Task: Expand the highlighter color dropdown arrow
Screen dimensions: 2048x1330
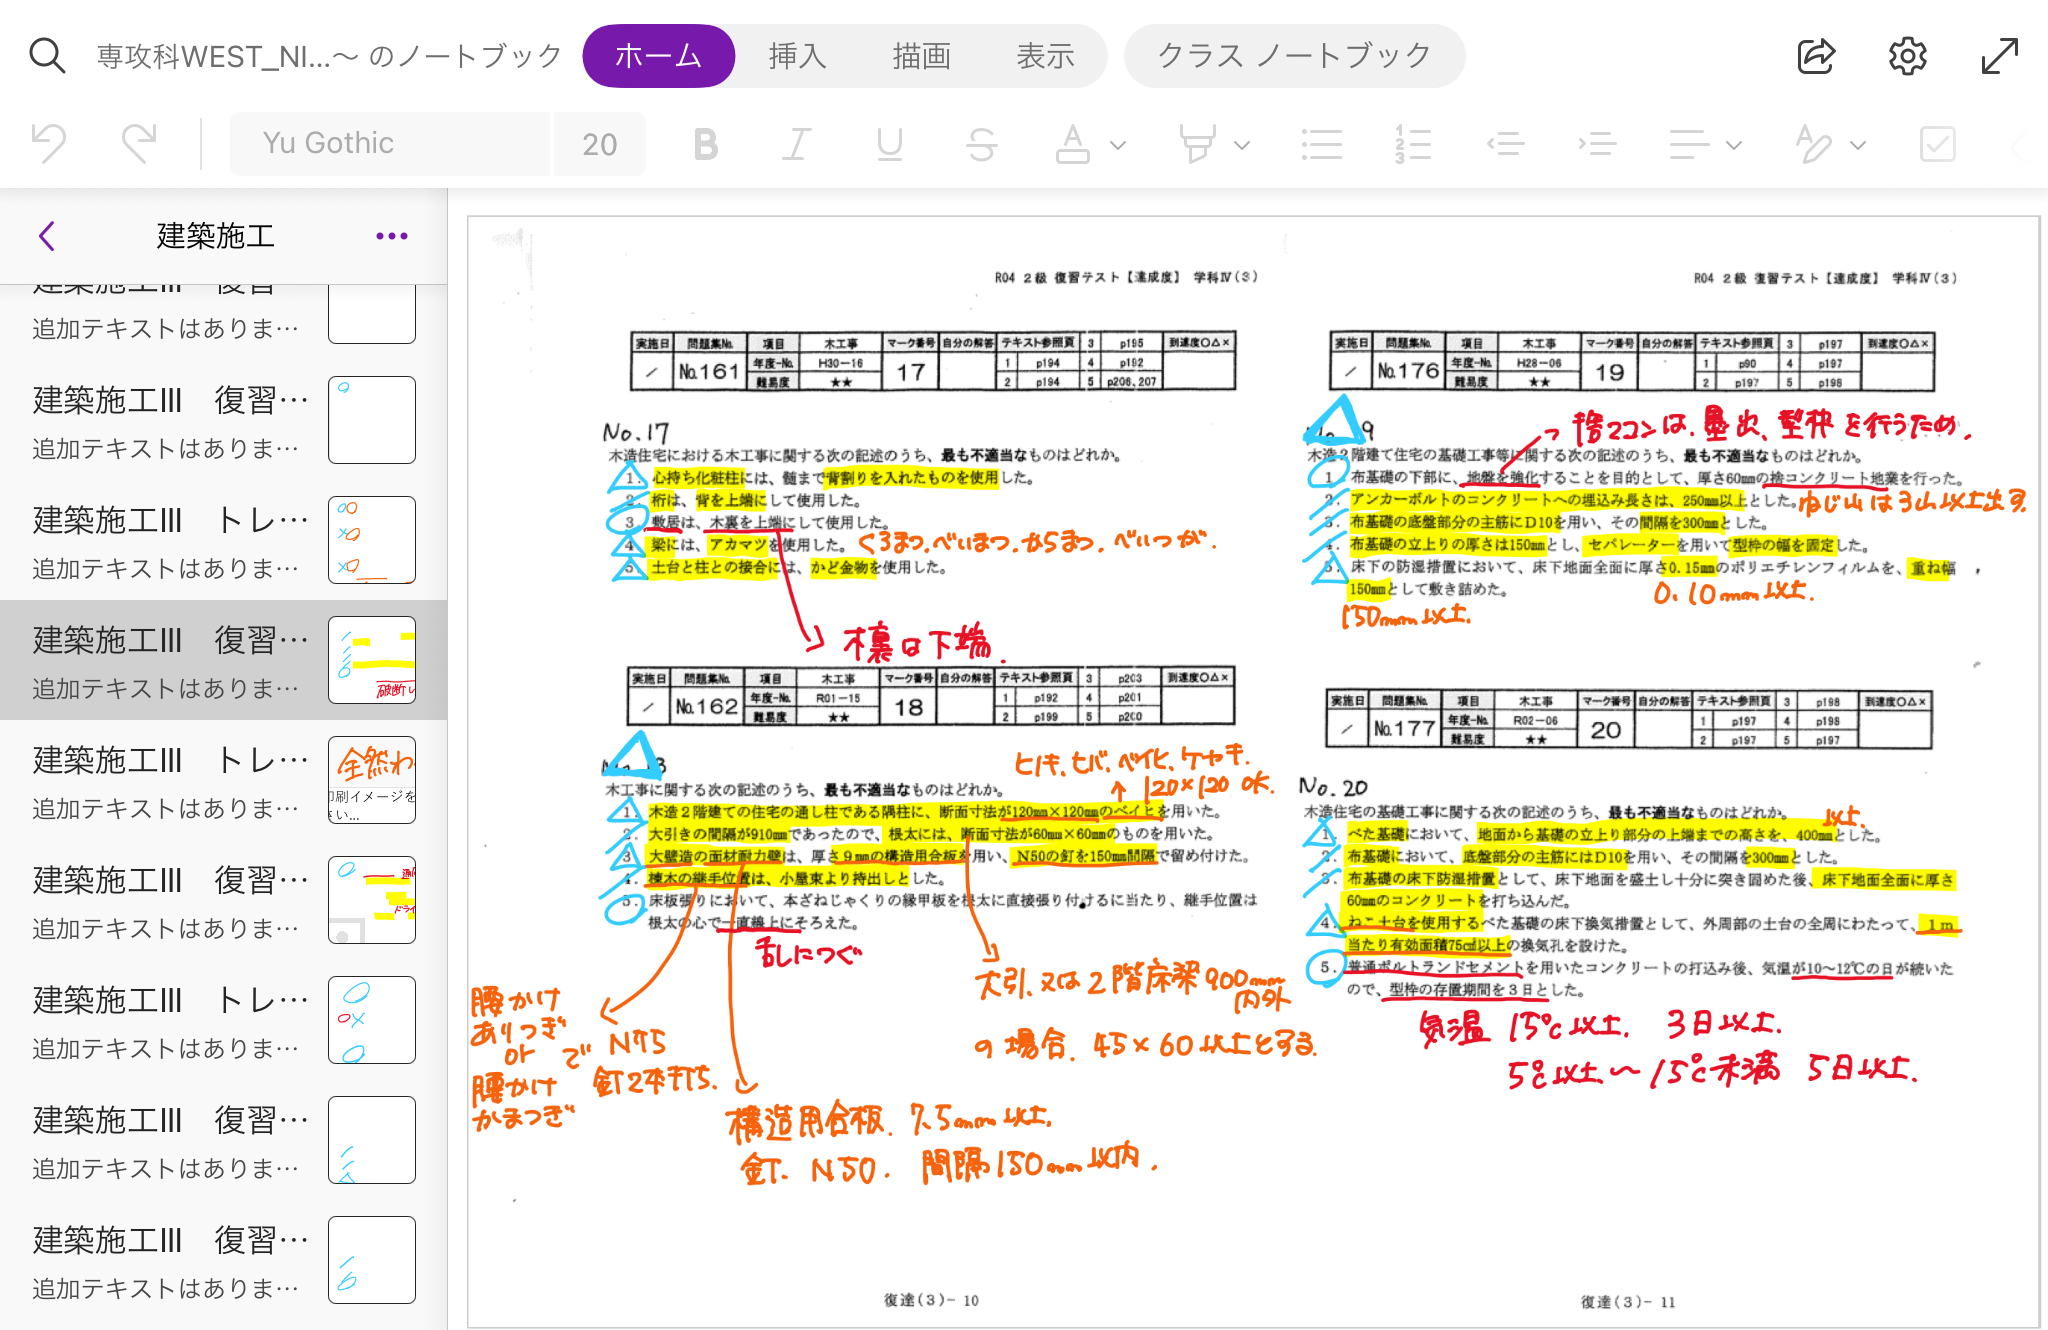Action: pyautogui.click(x=1242, y=146)
